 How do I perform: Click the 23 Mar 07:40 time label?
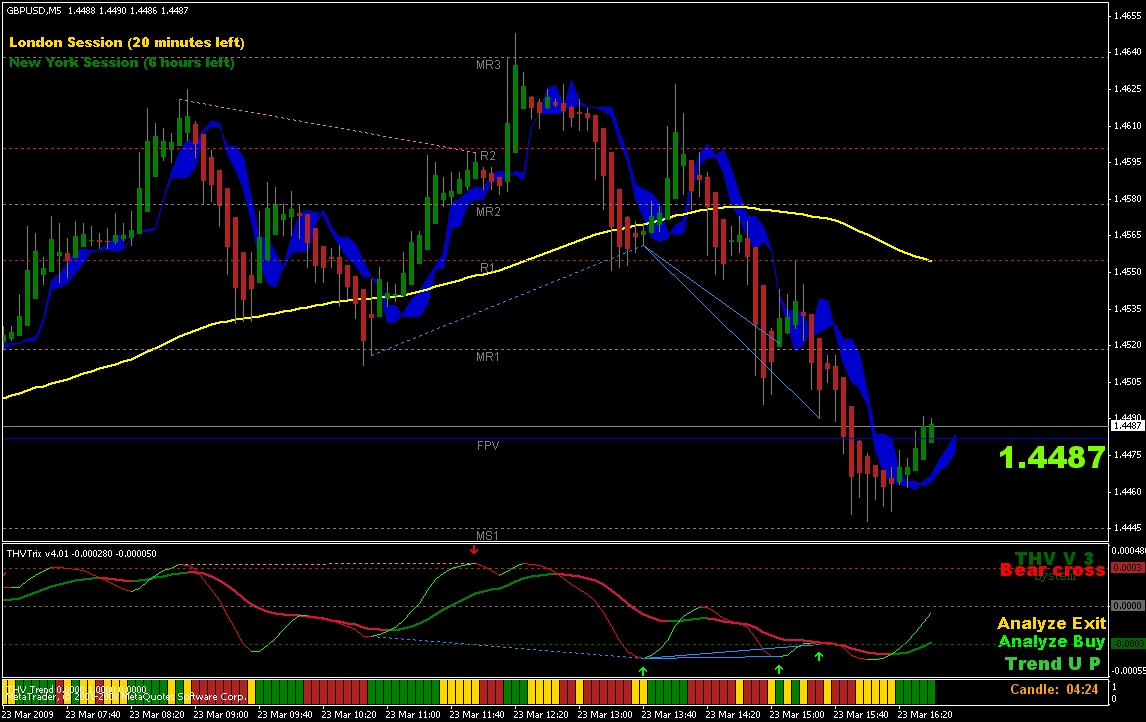93,715
